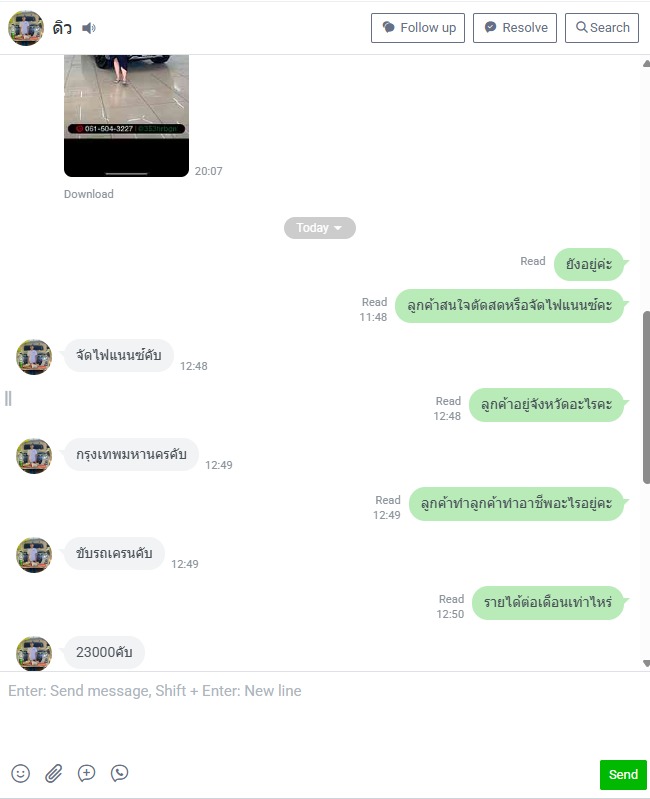Mark the conversation as Resolve
Screen dimensions: 650x799
[514, 28]
